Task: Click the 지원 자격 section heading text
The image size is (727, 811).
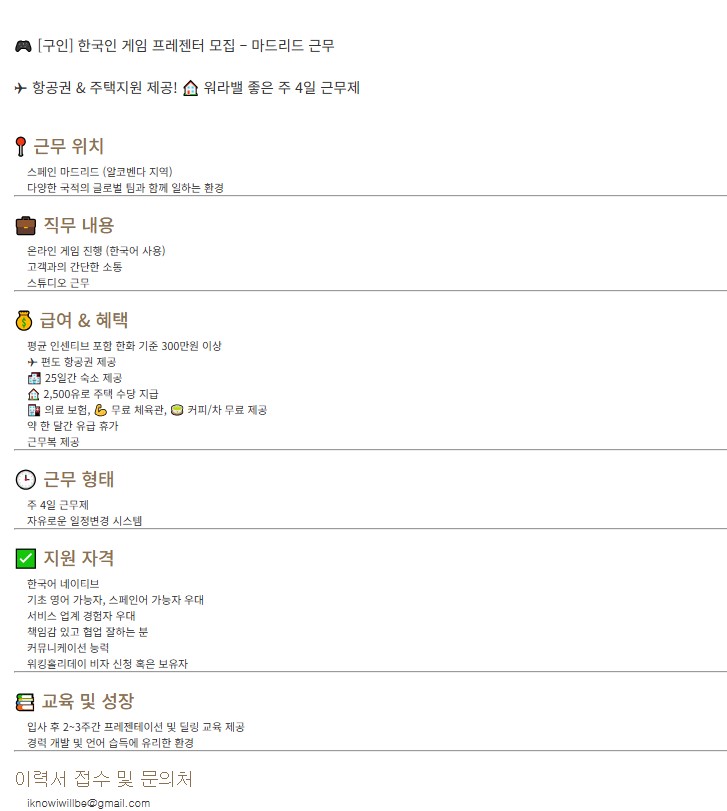Action: (x=79, y=558)
